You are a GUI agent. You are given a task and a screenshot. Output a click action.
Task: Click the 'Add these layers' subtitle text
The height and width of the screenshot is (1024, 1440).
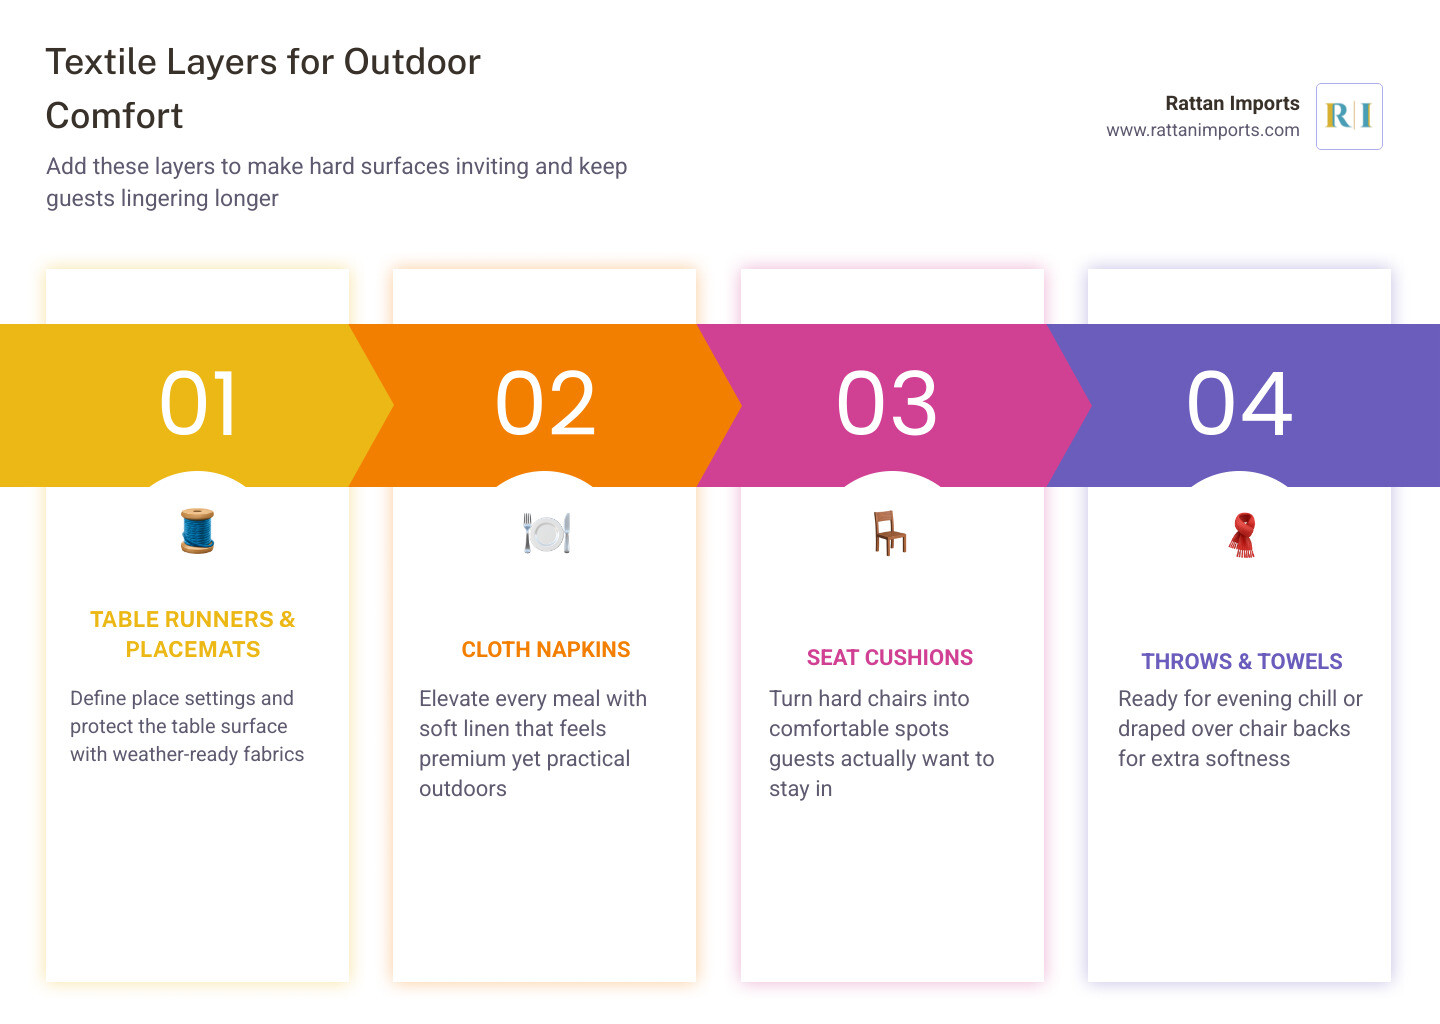[336, 182]
